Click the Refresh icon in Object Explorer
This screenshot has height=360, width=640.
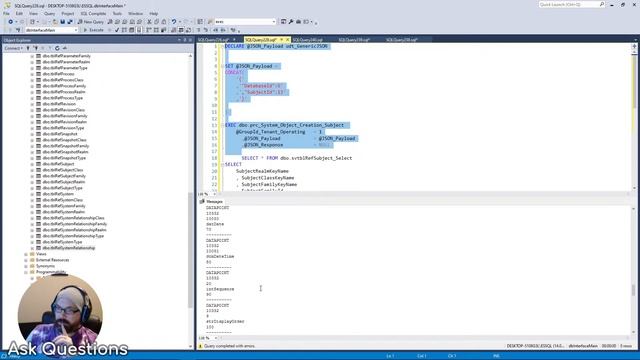[x=57, y=48]
